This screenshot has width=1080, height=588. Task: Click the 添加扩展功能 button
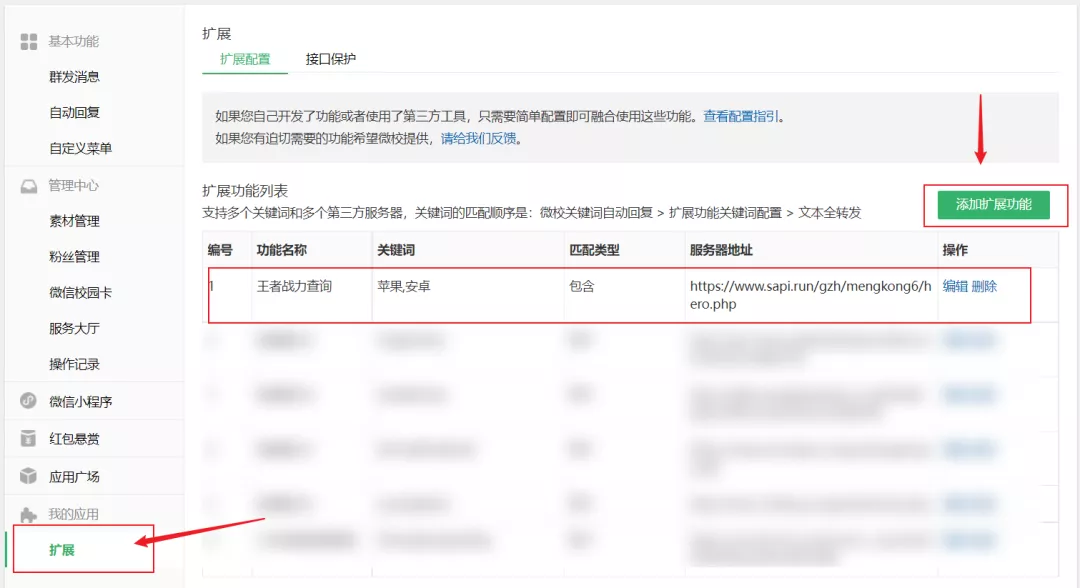click(x=993, y=204)
